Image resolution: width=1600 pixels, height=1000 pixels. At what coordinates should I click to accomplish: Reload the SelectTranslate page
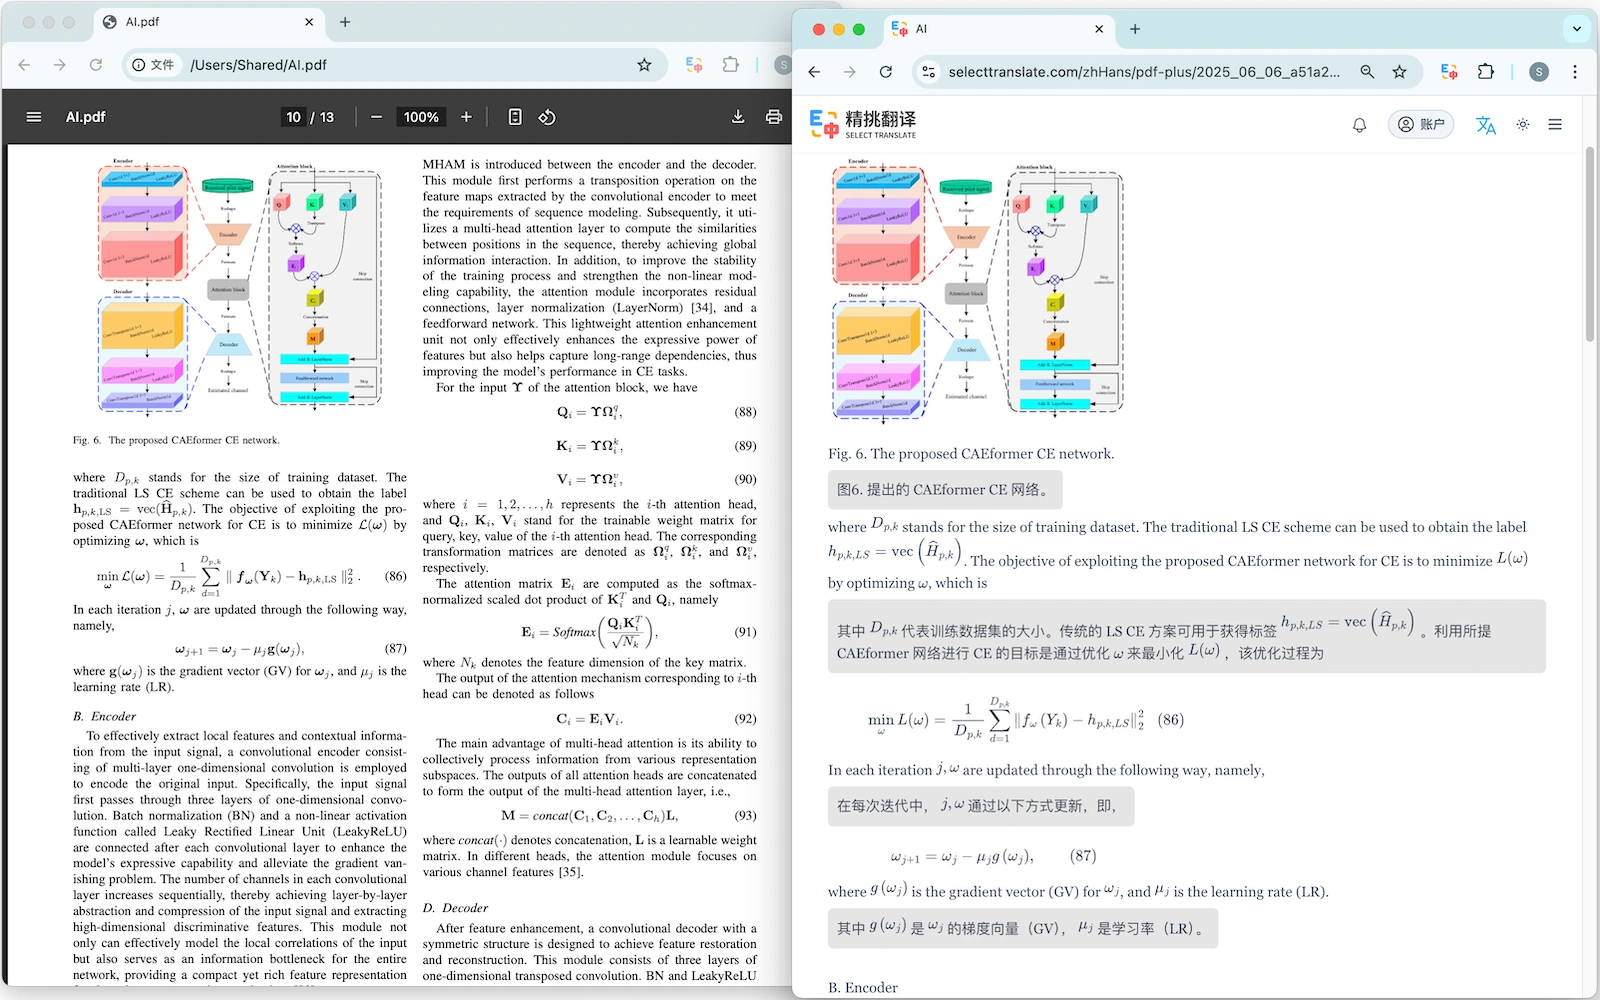[x=886, y=72]
